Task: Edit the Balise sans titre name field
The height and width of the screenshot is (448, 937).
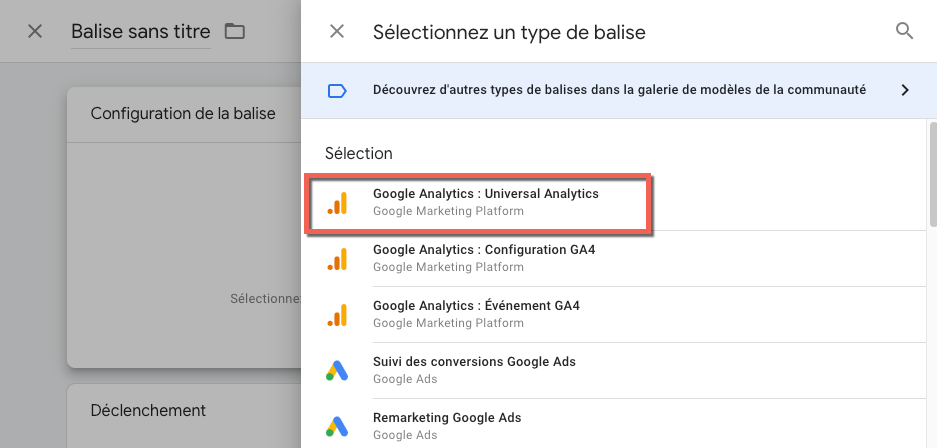Action: point(140,31)
